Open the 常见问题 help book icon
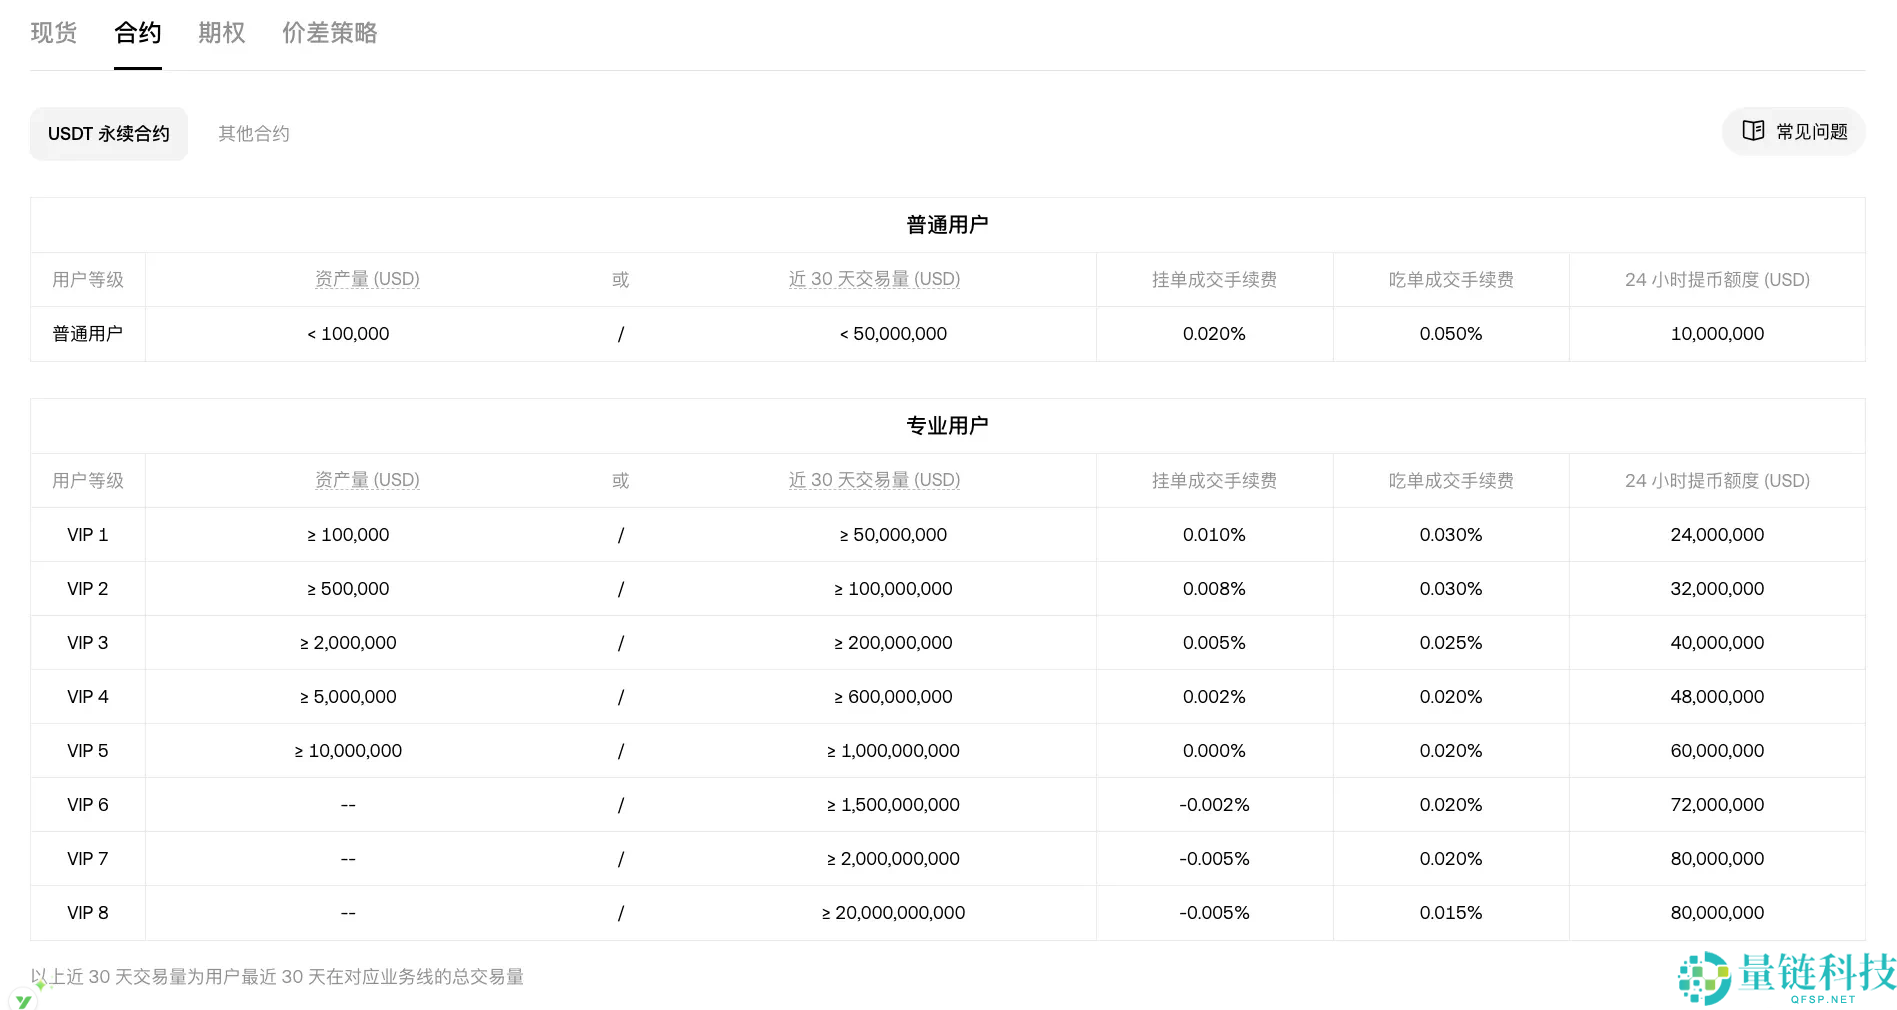 (1753, 131)
